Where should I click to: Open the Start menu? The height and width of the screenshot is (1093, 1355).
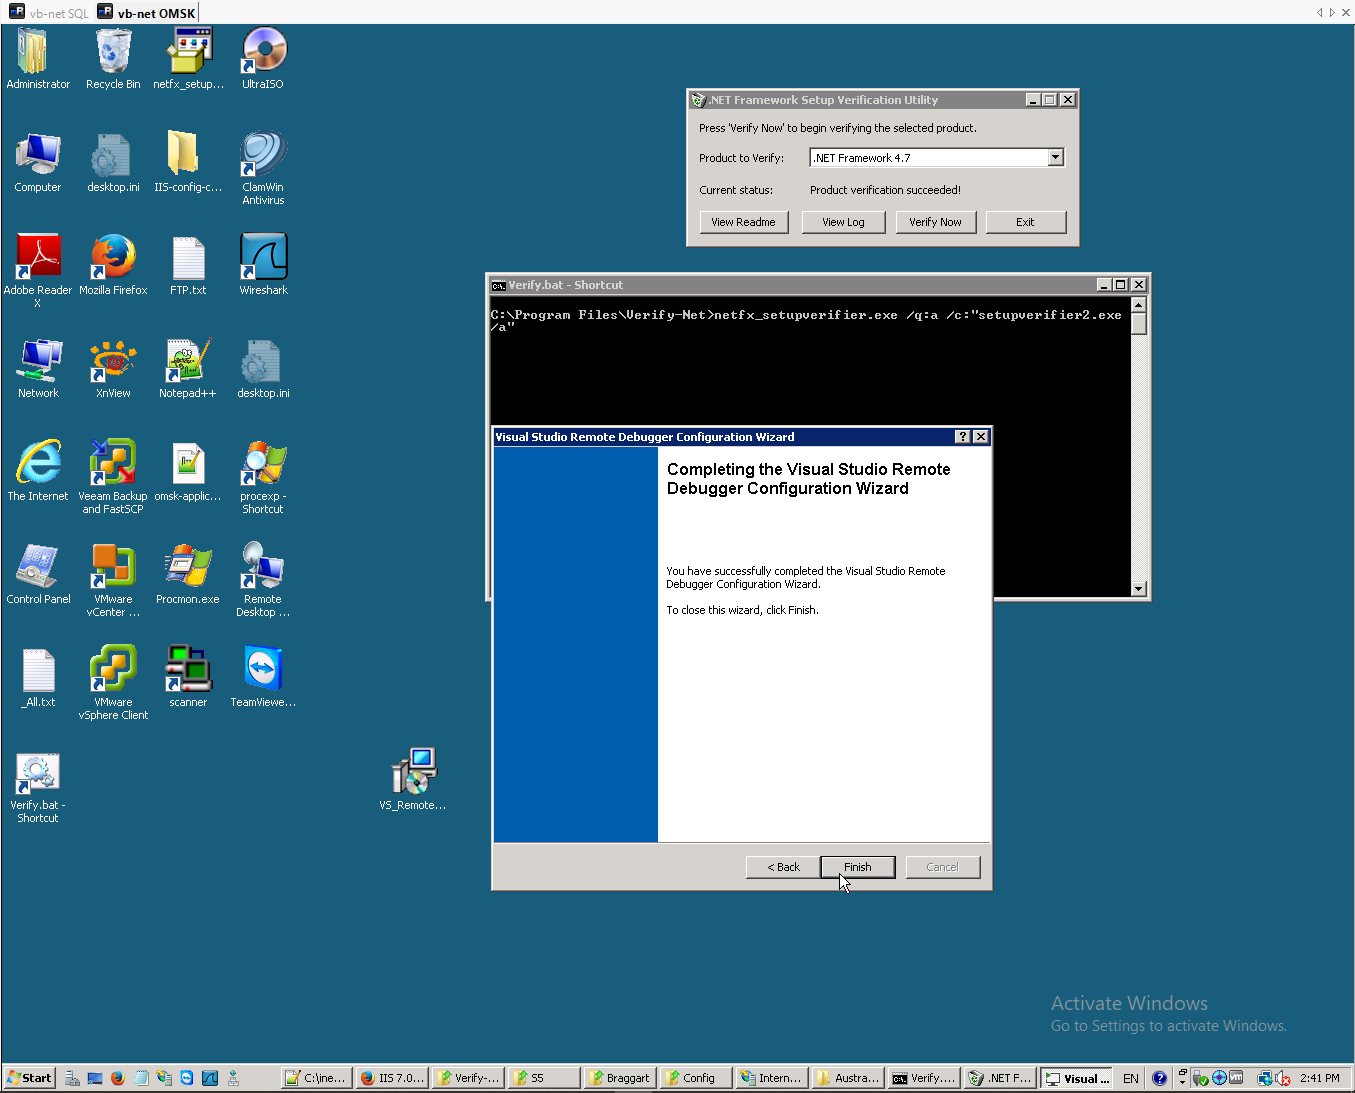29,1078
